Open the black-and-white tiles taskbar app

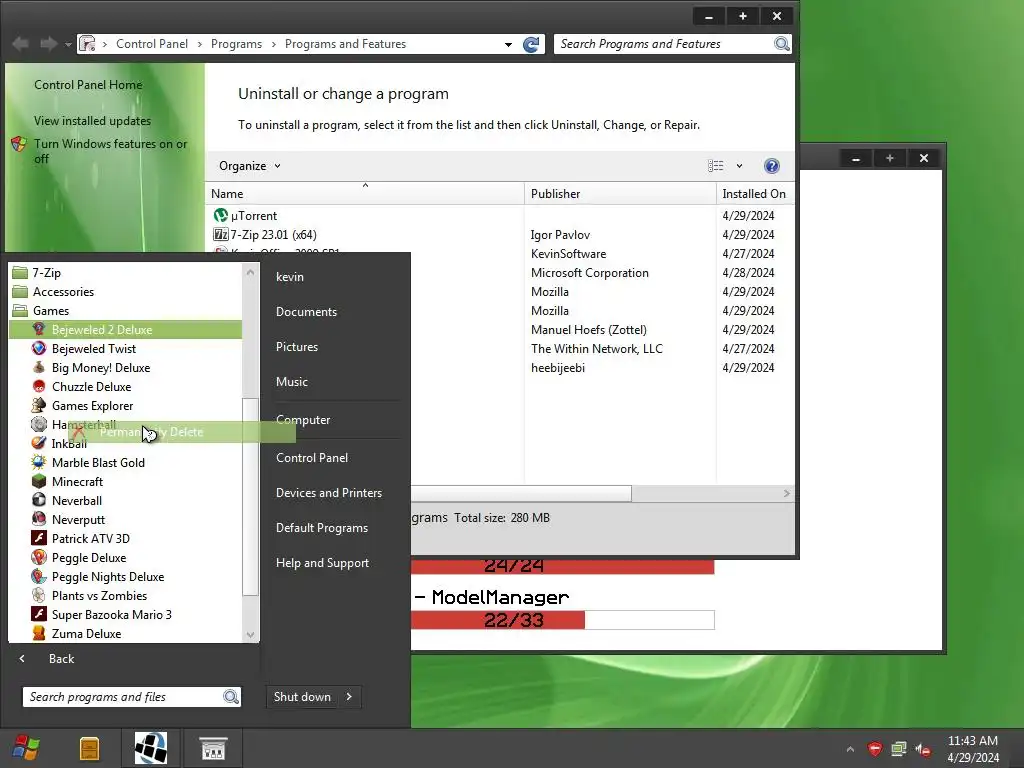pos(151,748)
